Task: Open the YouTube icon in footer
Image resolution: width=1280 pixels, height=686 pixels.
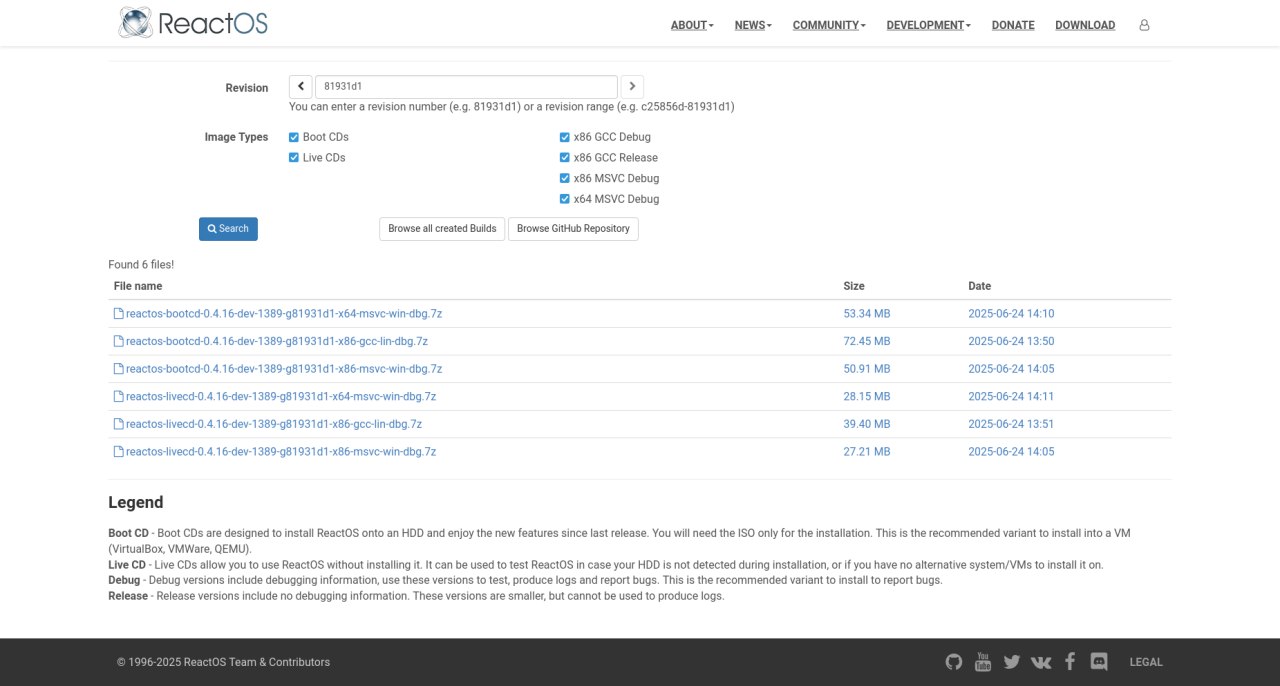Action: click(983, 661)
